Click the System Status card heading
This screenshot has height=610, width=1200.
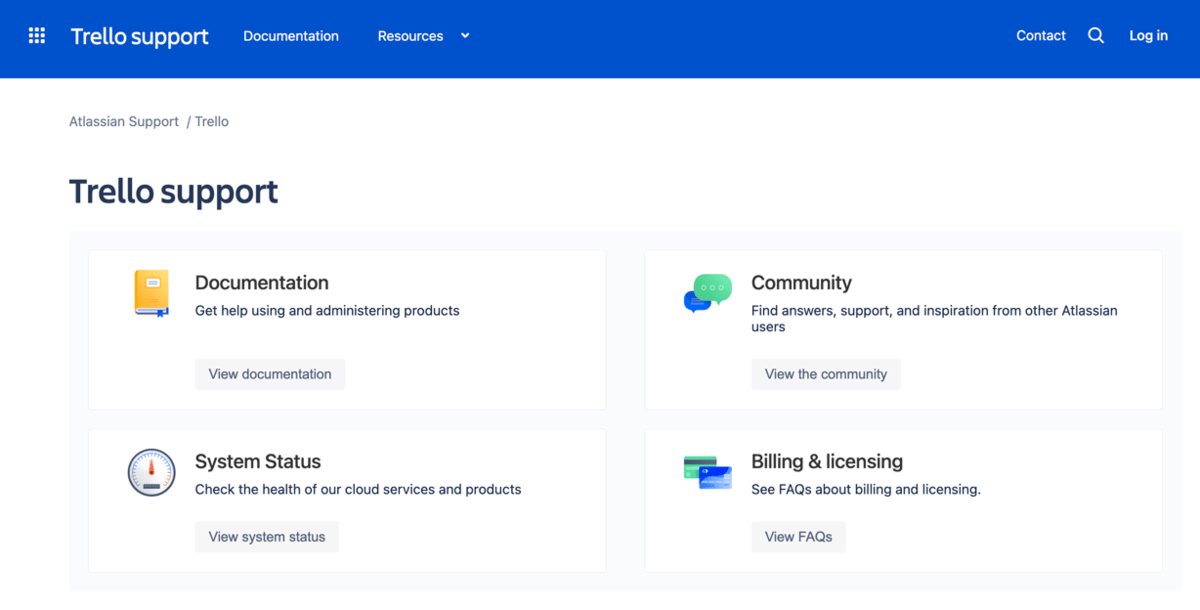pyautogui.click(x=258, y=462)
